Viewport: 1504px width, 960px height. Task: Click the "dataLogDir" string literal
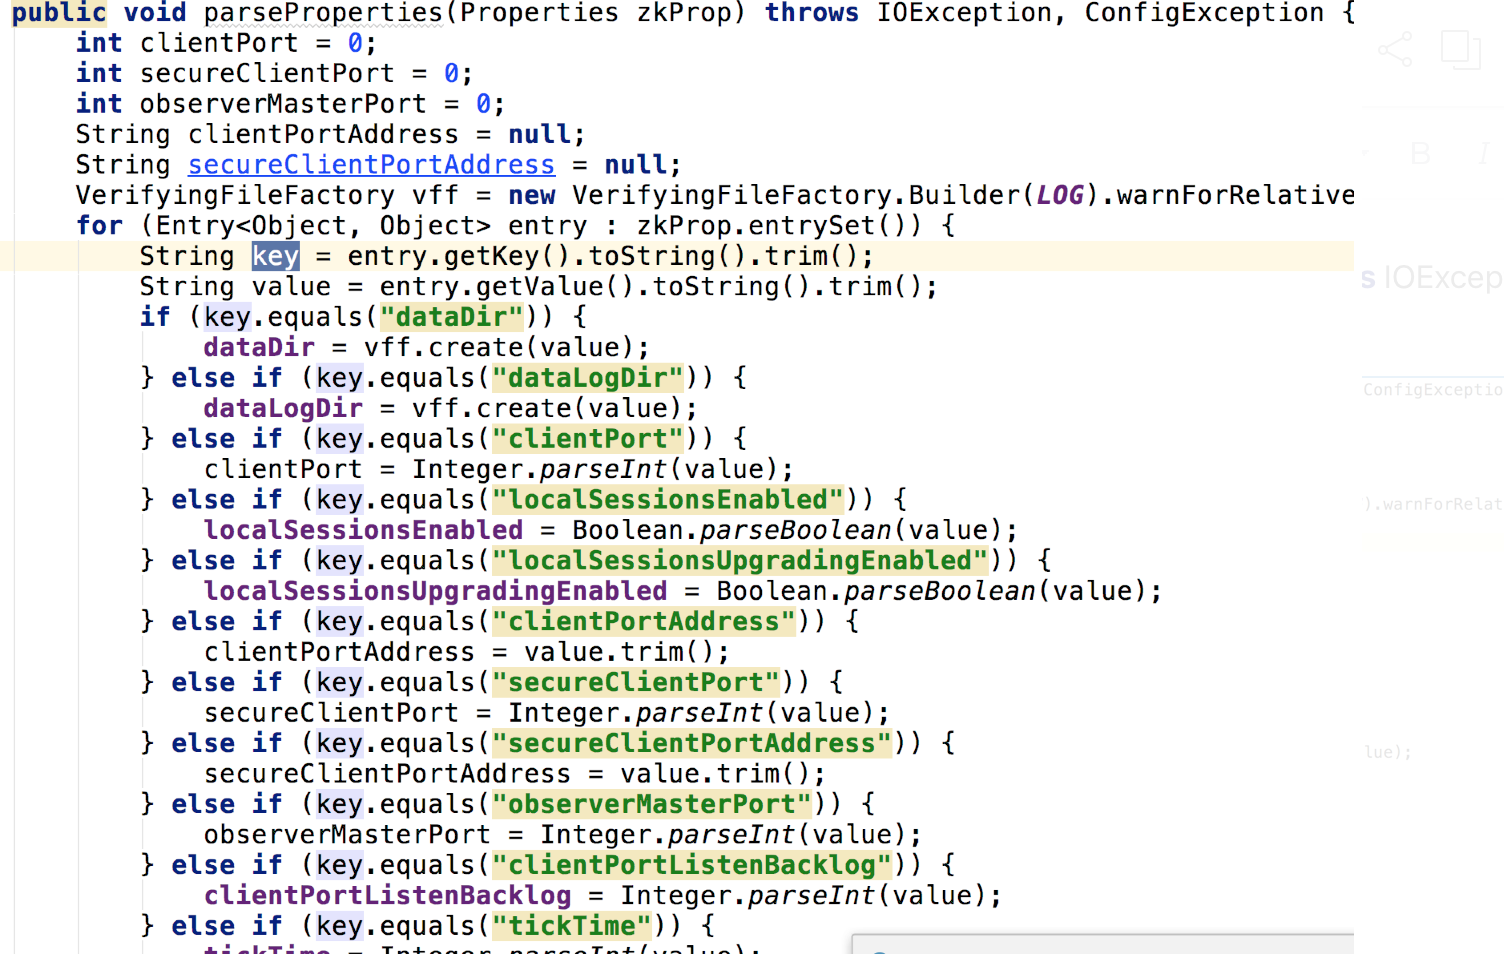pyautogui.click(x=588, y=378)
